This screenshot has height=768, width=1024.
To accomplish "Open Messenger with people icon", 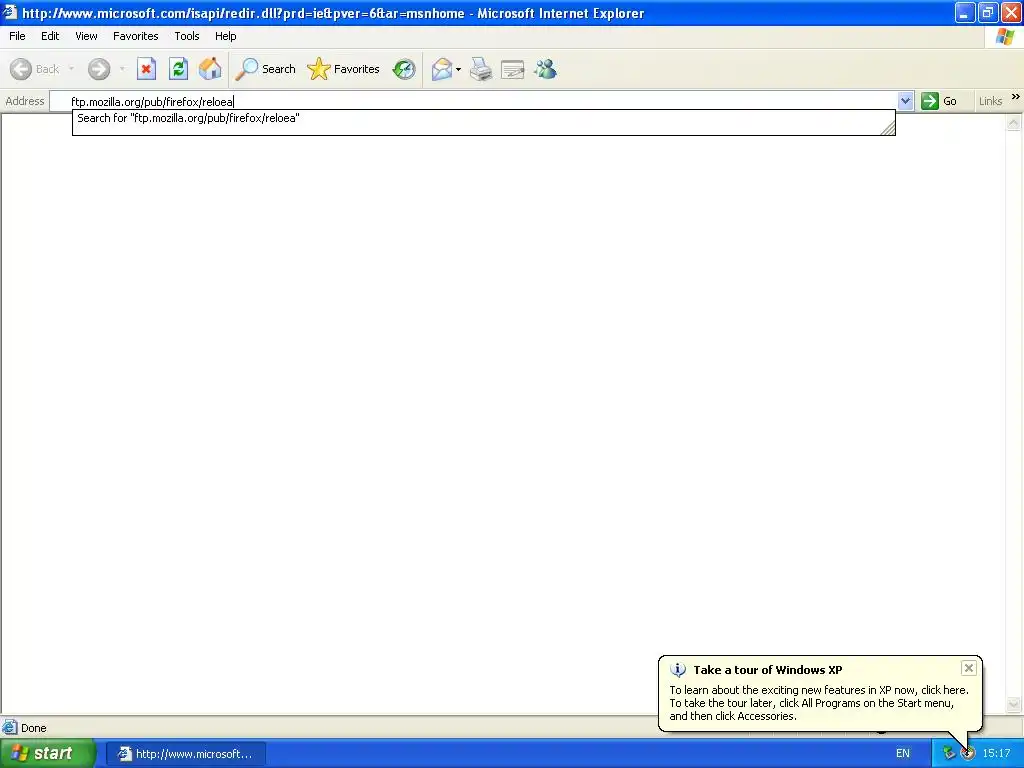I will pos(545,69).
